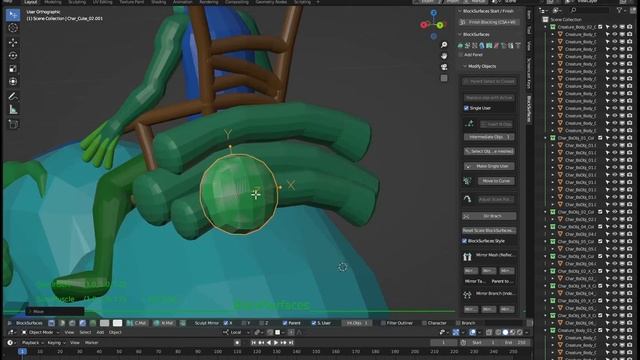640x360 pixels.
Task: Click the Select Obj button
Action: [489, 151]
